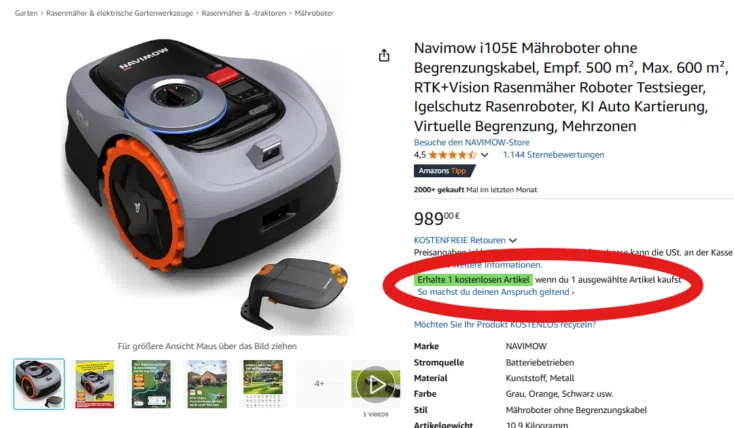
Task: Open 1.144 Sternebewertungen reviews link
Action: click(553, 155)
